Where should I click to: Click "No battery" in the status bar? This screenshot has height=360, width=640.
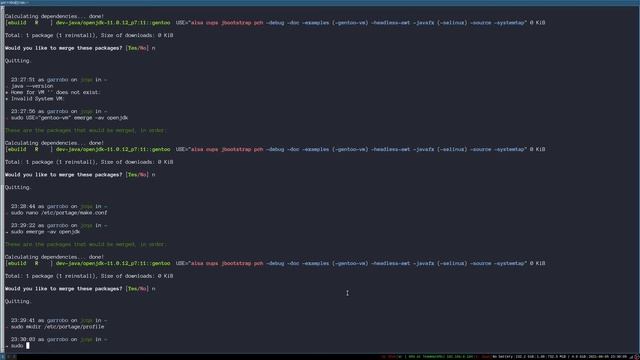point(503,357)
